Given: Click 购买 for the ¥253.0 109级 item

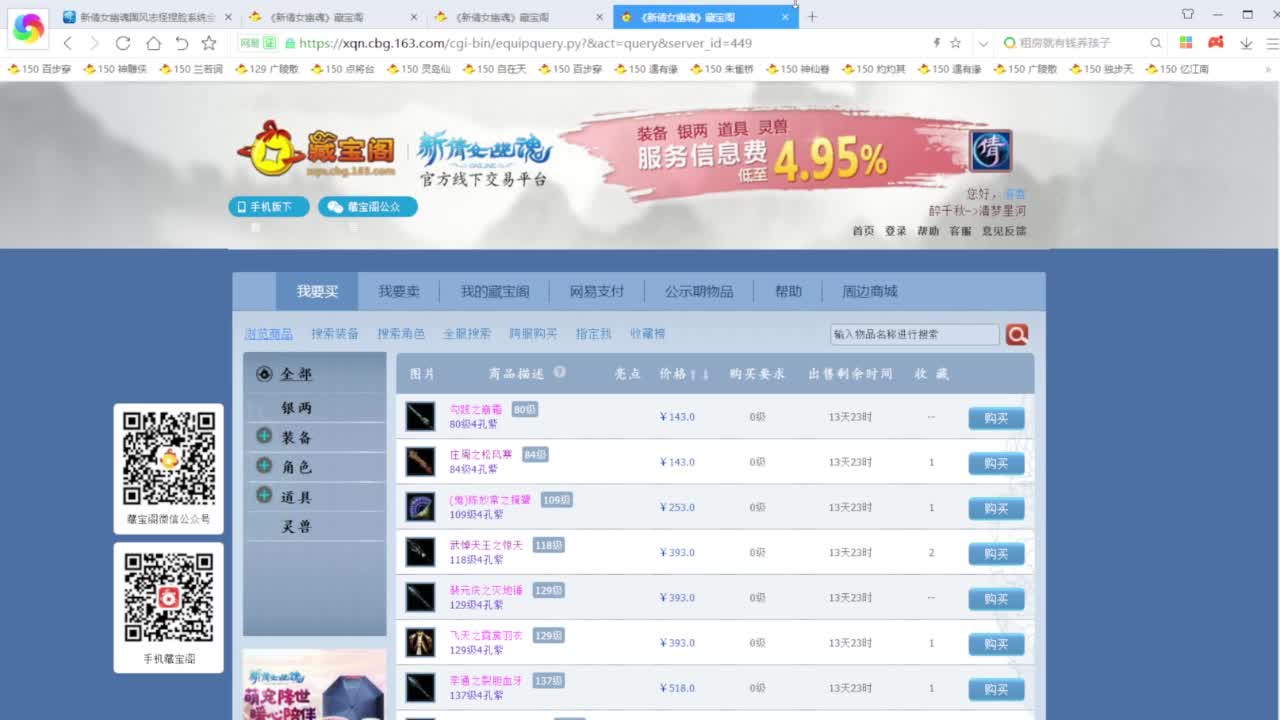Looking at the screenshot, I should tap(996, 508).
